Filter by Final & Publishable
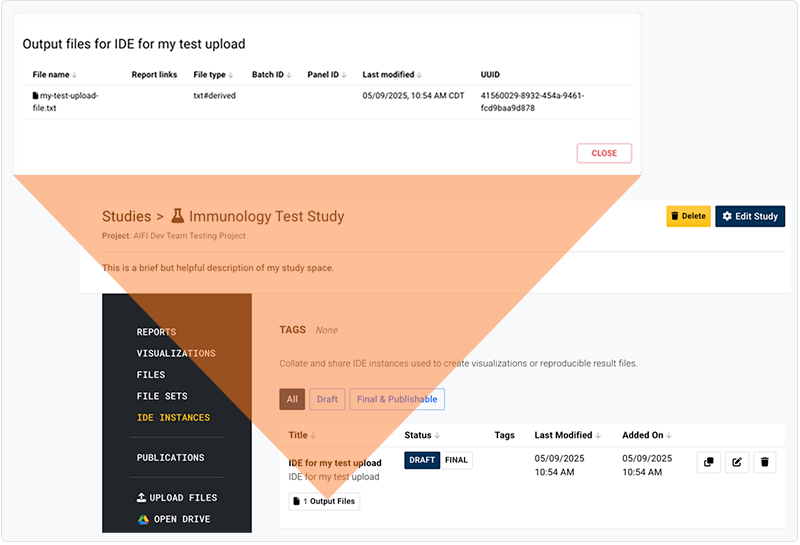 (x=396, y=399)
